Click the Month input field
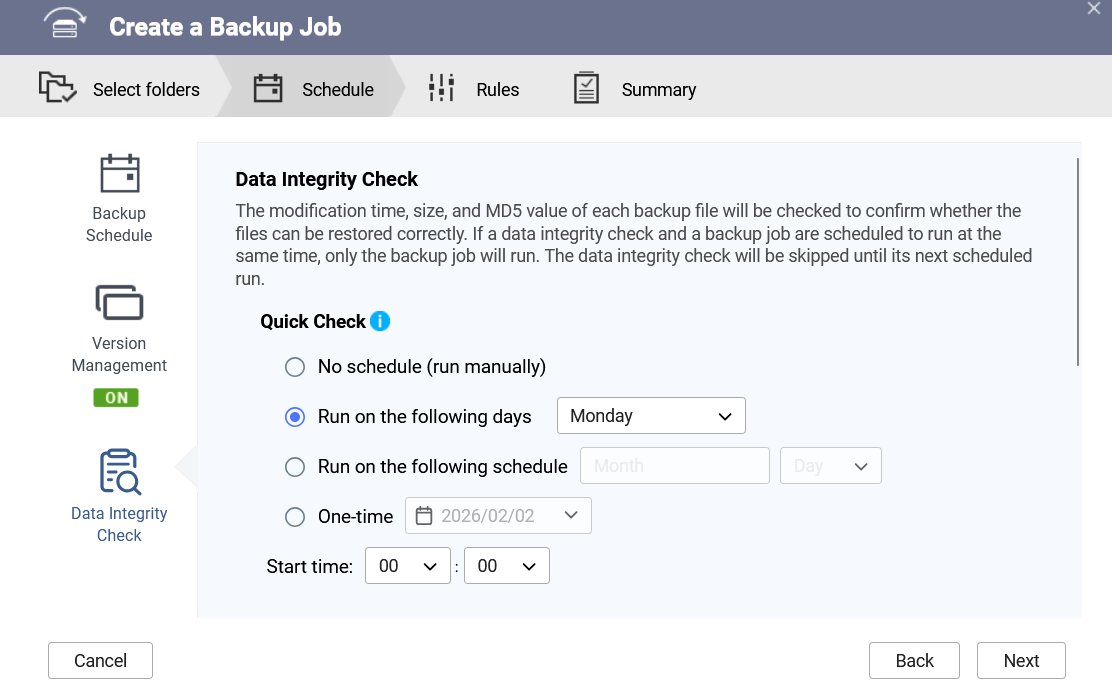The height and width of the screenshot is (691, 1112). pyautogui.click(x=675, y=466)
